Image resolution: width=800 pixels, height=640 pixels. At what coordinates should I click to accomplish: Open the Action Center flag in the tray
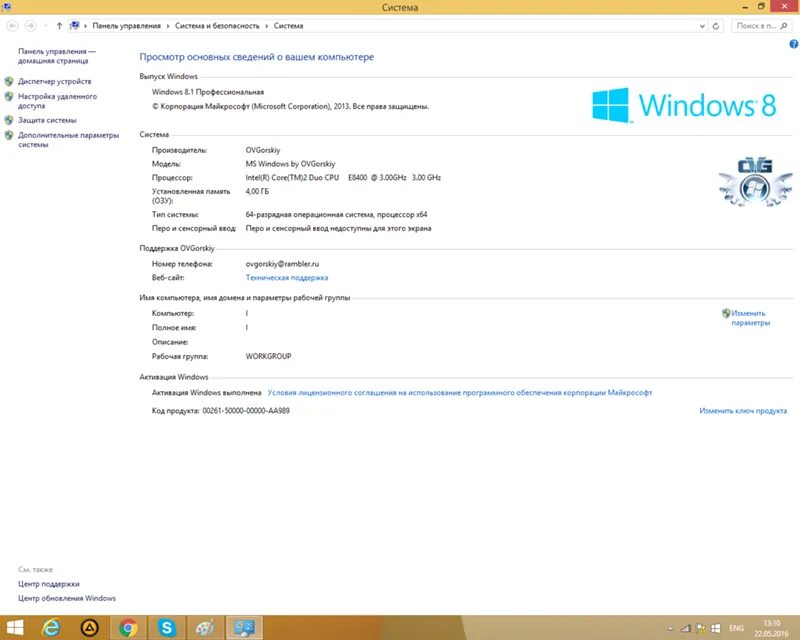pos(701,628)
